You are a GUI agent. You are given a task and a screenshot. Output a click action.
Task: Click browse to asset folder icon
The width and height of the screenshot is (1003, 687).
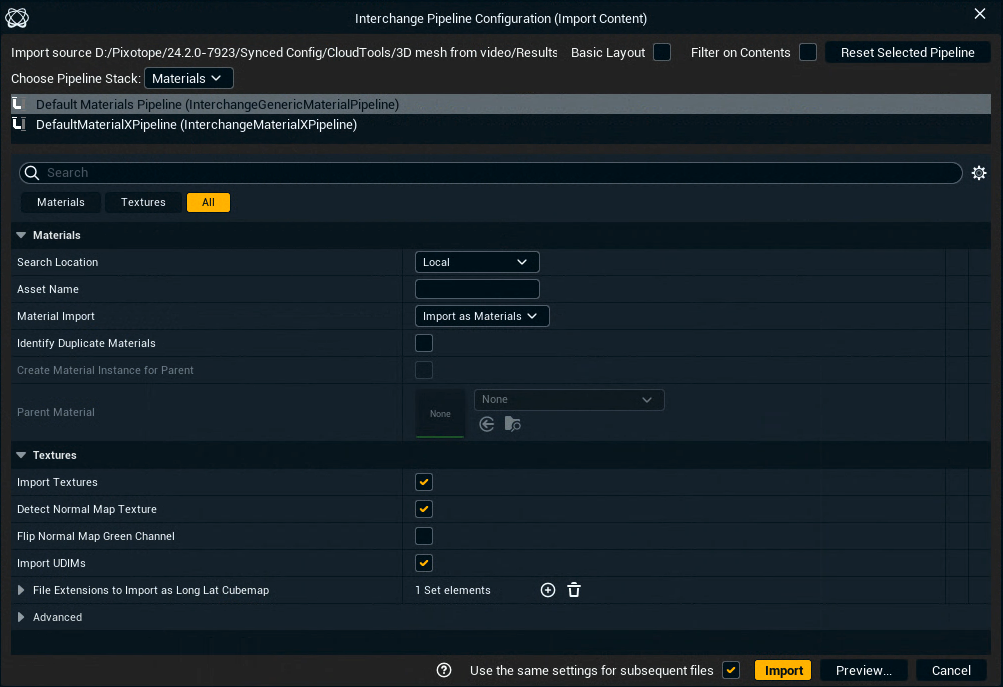pos(512,424)
